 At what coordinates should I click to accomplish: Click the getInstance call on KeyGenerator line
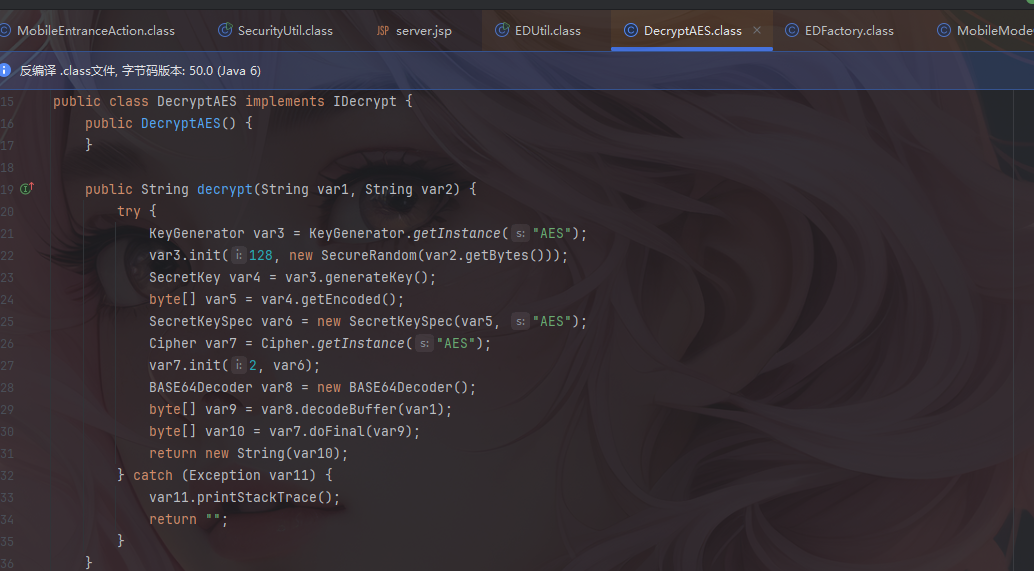(457, 233)
